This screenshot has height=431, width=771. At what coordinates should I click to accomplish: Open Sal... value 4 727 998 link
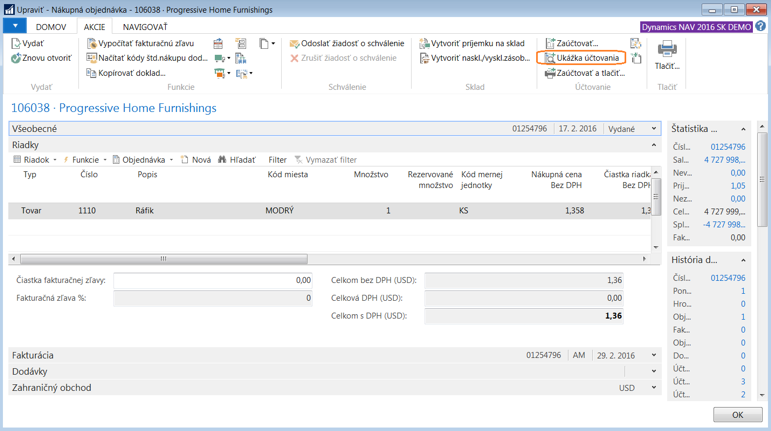coord(725,160)
